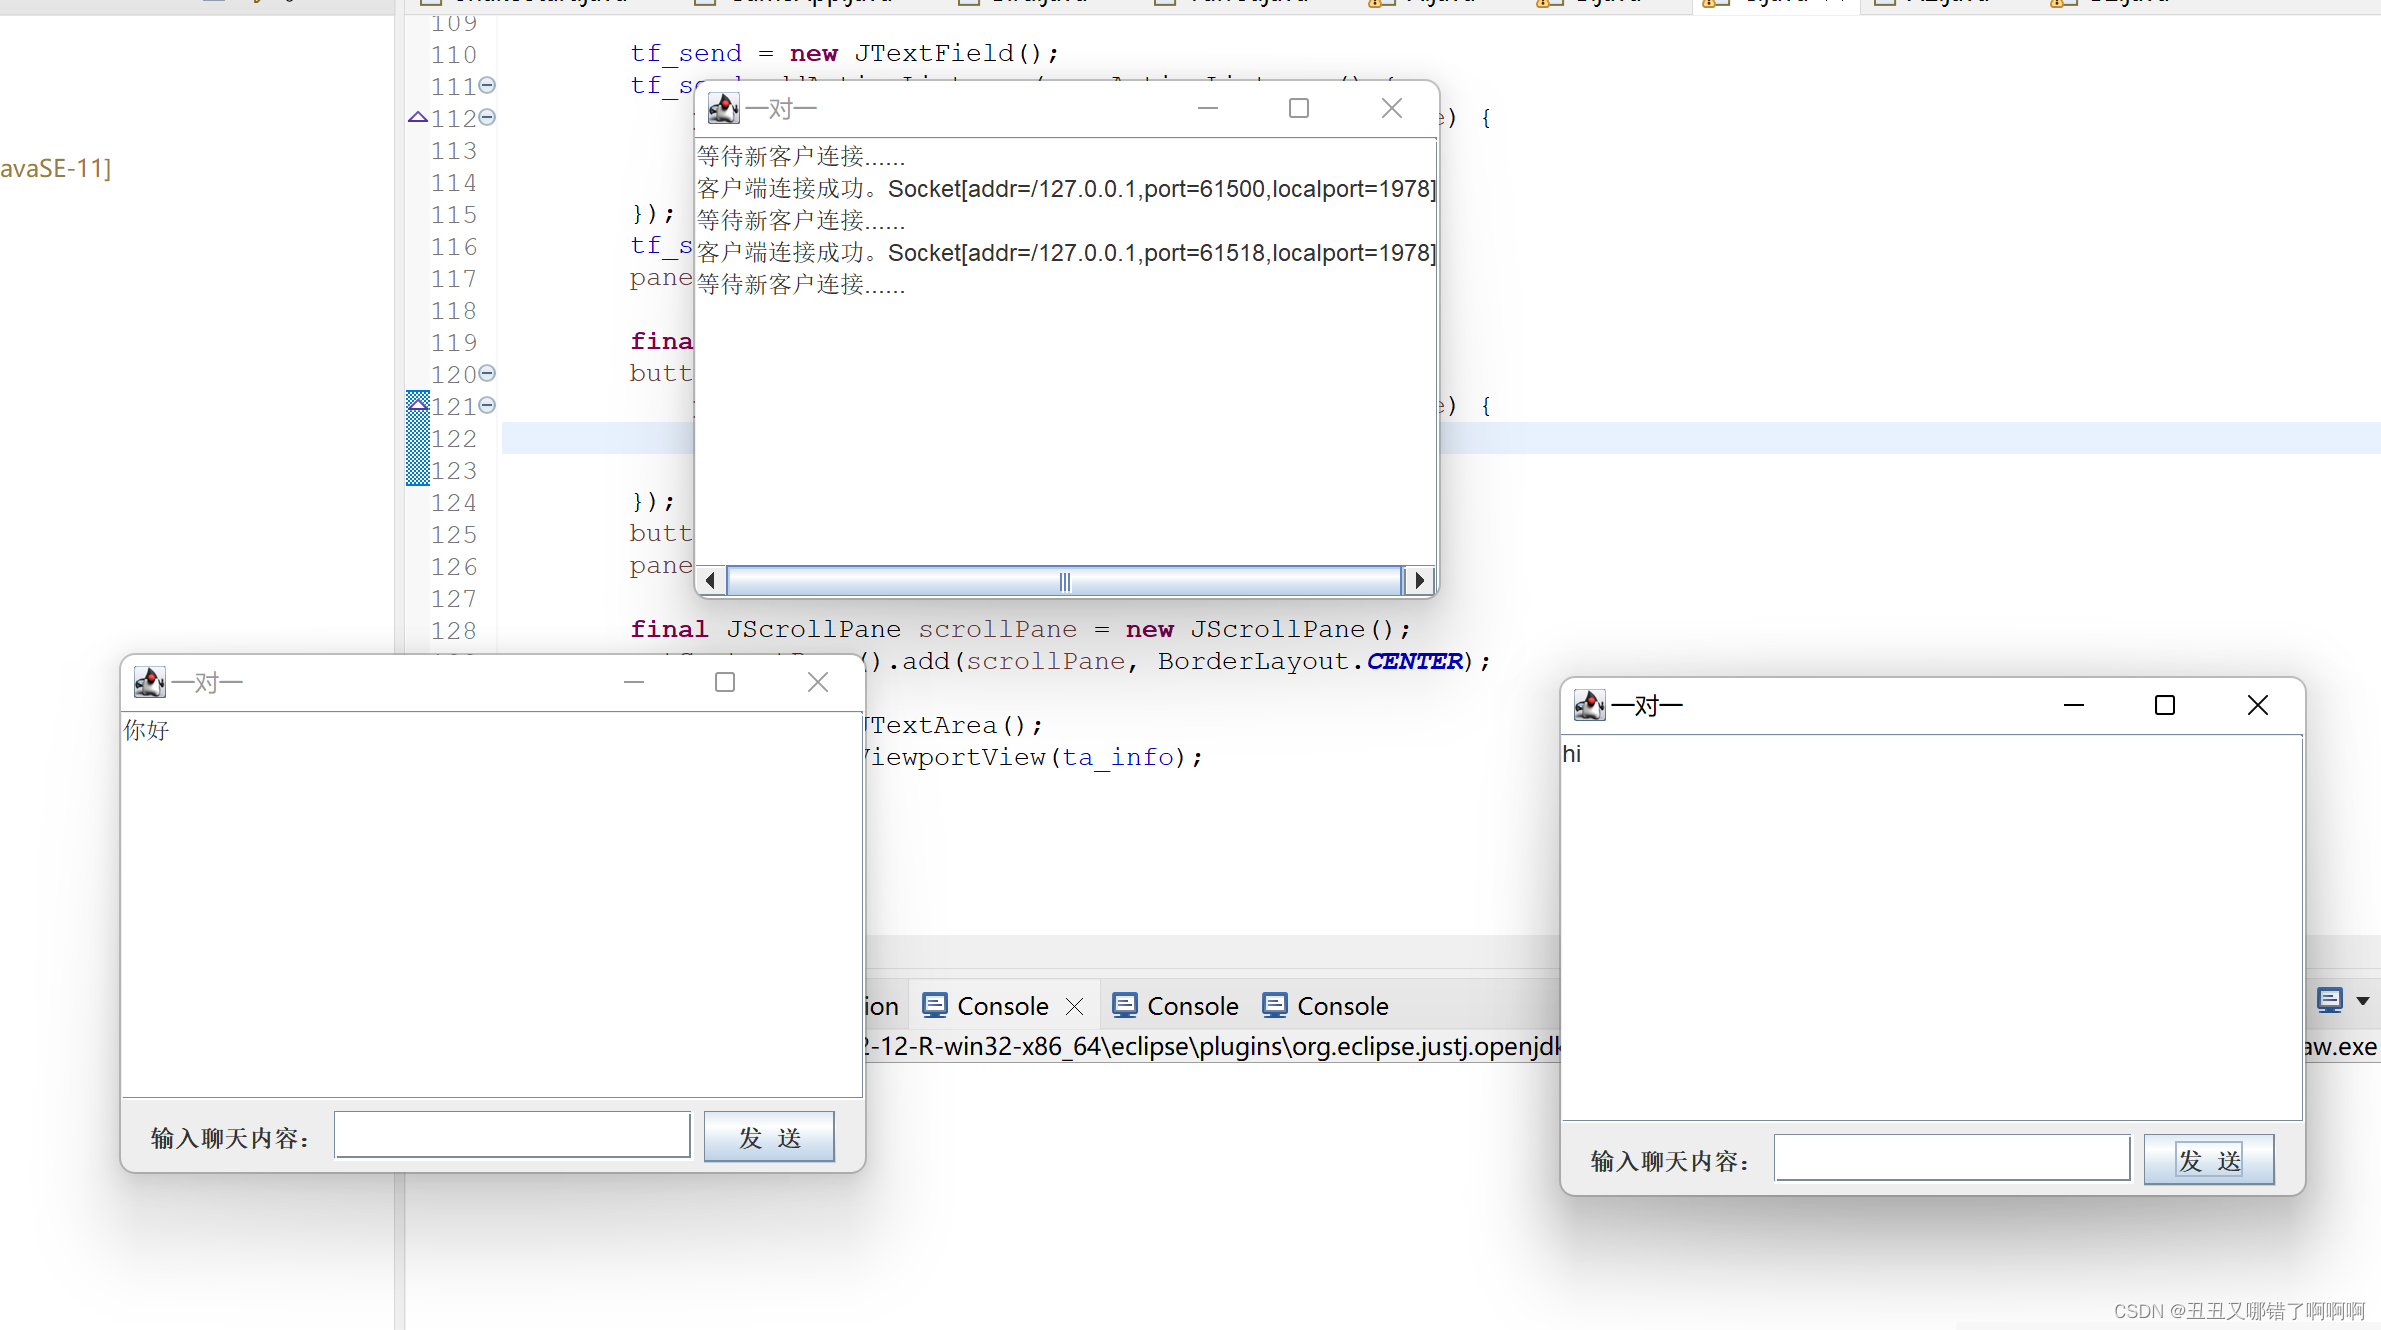Click the horizontal scrollbar thumb in server window

1064,580
